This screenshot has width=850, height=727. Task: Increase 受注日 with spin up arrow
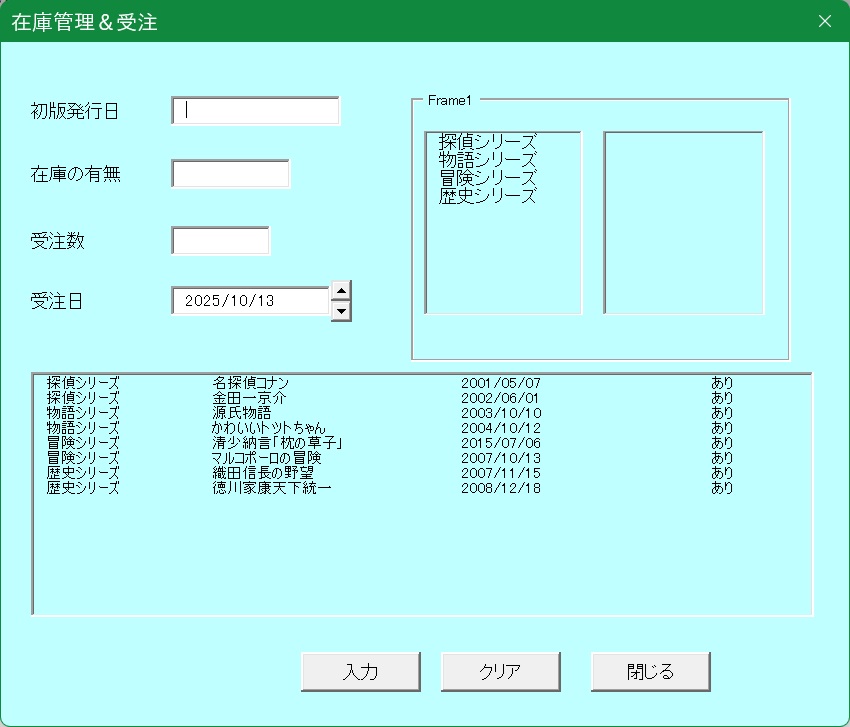tap(341, 291)
